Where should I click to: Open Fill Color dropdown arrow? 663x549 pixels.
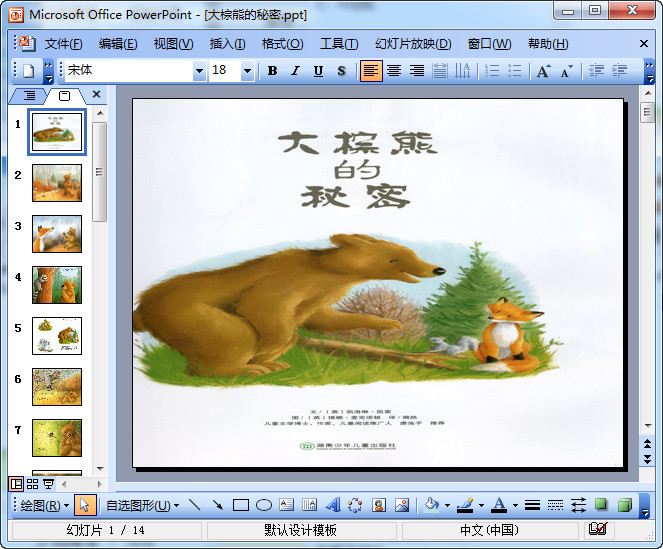(447, 505)
